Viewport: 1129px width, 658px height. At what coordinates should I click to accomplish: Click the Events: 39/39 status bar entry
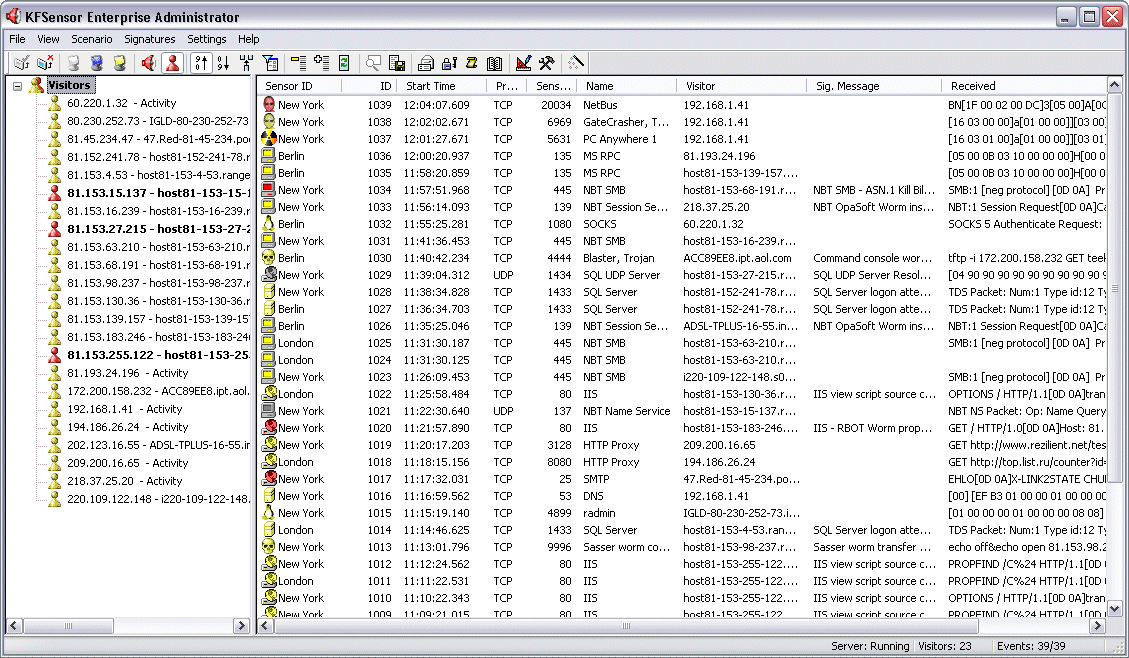pos(1030,646)
